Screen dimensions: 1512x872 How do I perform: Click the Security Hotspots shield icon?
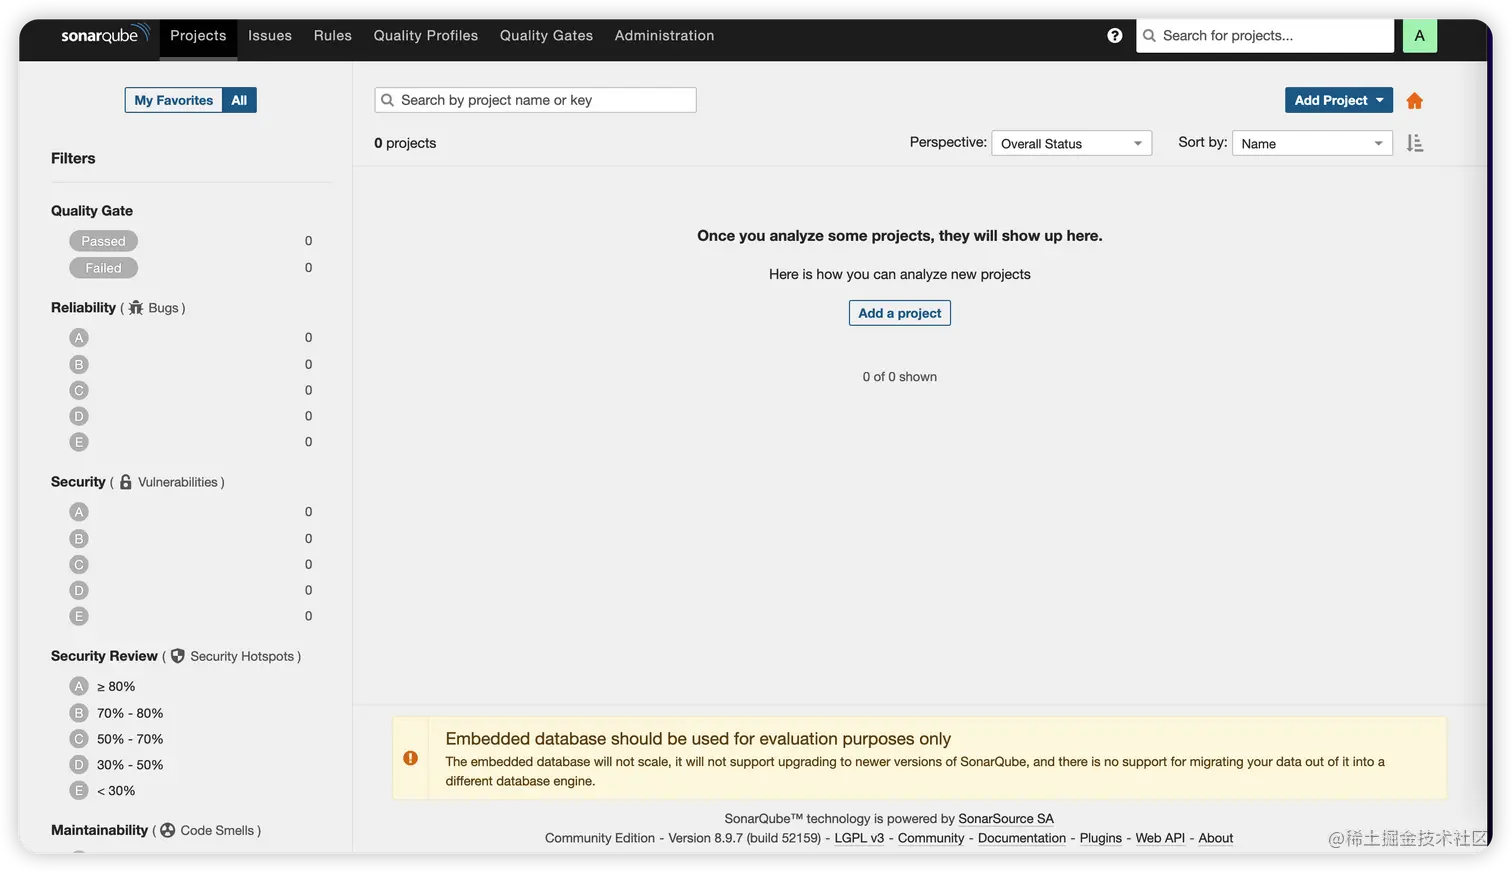pyautogui.click(x=177, y=656)
